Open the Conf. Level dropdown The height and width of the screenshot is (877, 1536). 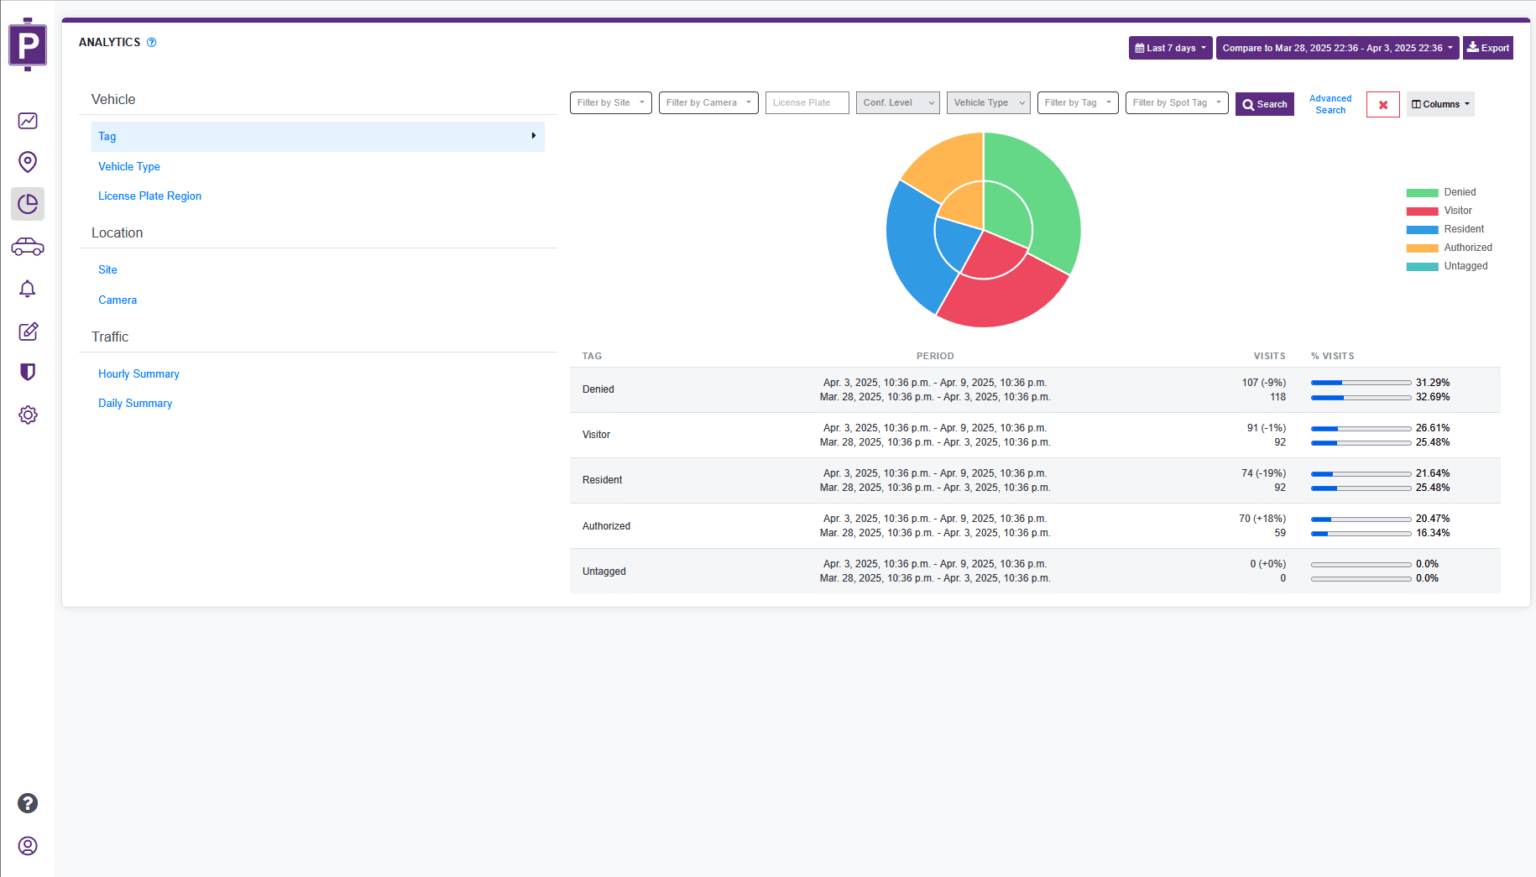(x=898, y=103)
